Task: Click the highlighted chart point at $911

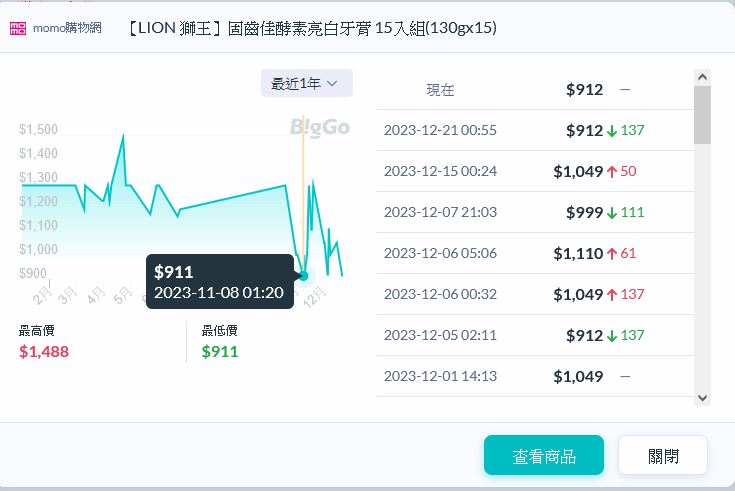Action: click(x=303, y=275)
